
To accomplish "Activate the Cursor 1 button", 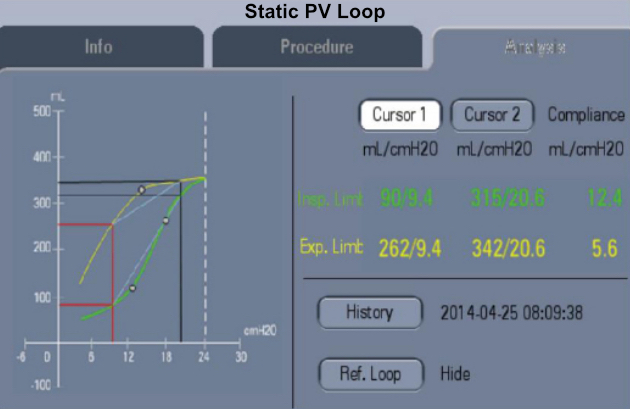I will click(x=400, y=115).
